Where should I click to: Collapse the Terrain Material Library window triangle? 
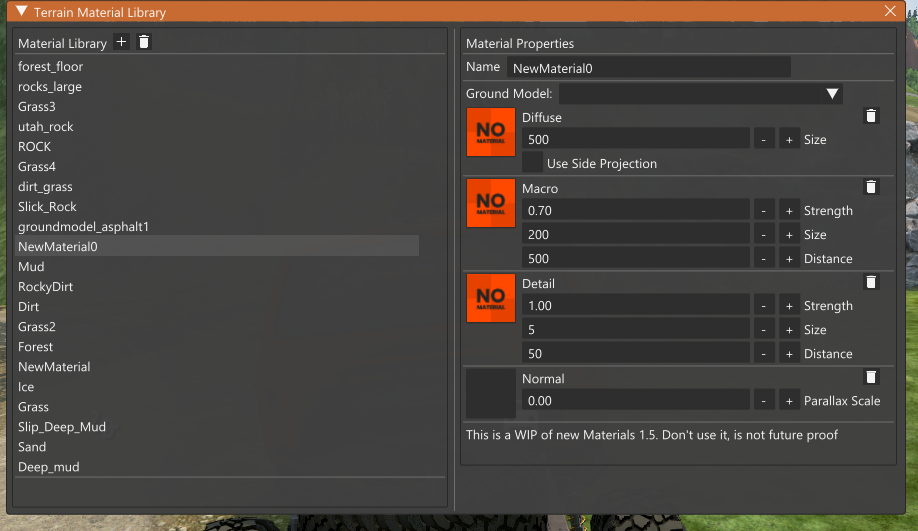click(x=22, y=11)
